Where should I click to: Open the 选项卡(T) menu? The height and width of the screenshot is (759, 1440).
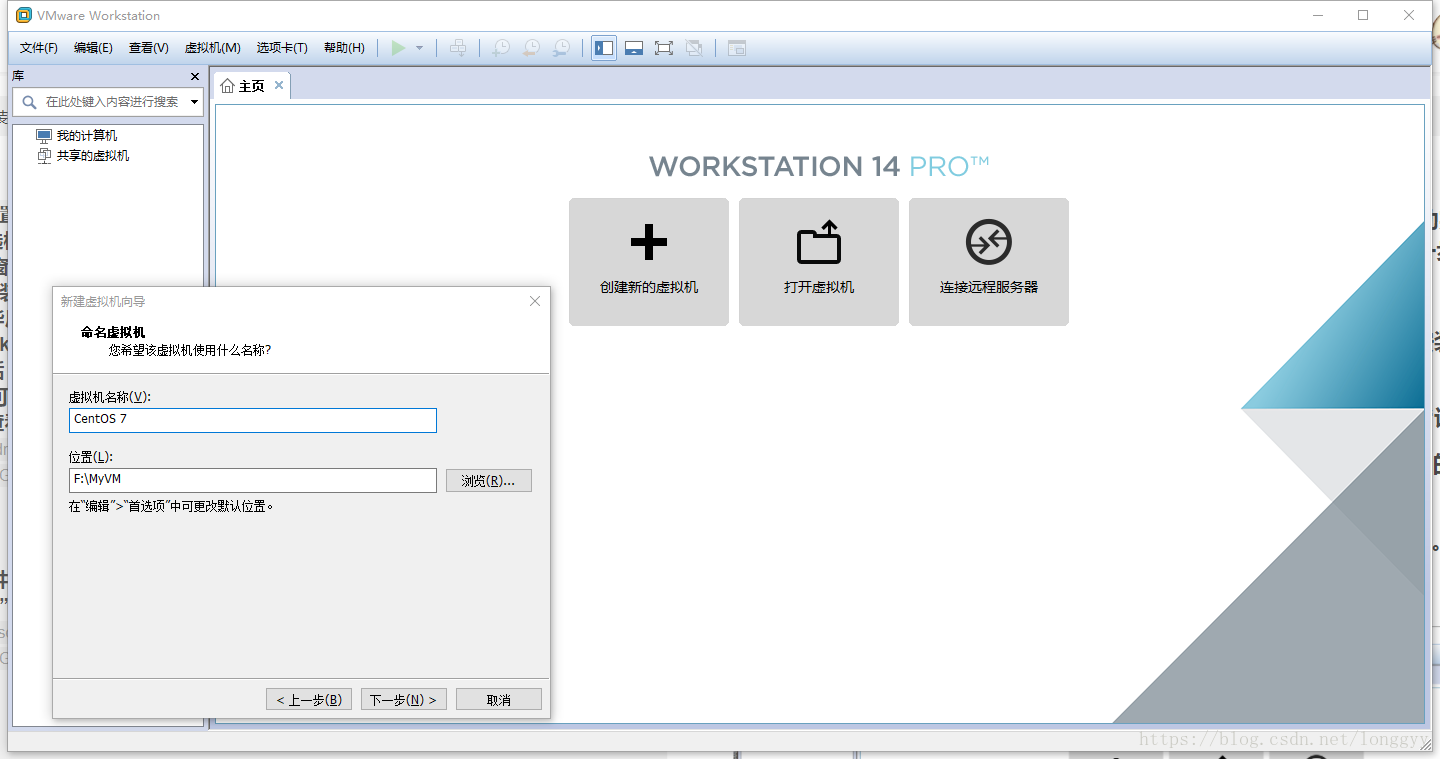point(282,48)
